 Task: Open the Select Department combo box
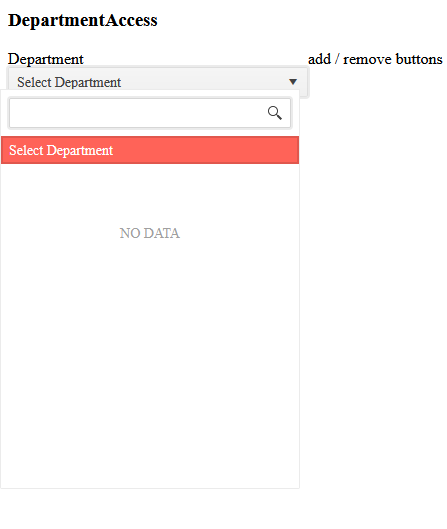click(158, 82)
